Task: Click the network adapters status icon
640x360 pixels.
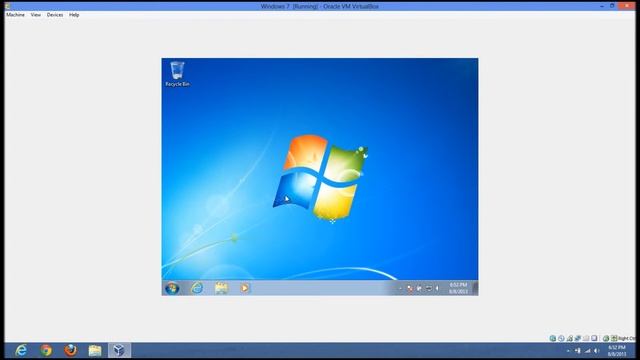Action: pos(578,338)
